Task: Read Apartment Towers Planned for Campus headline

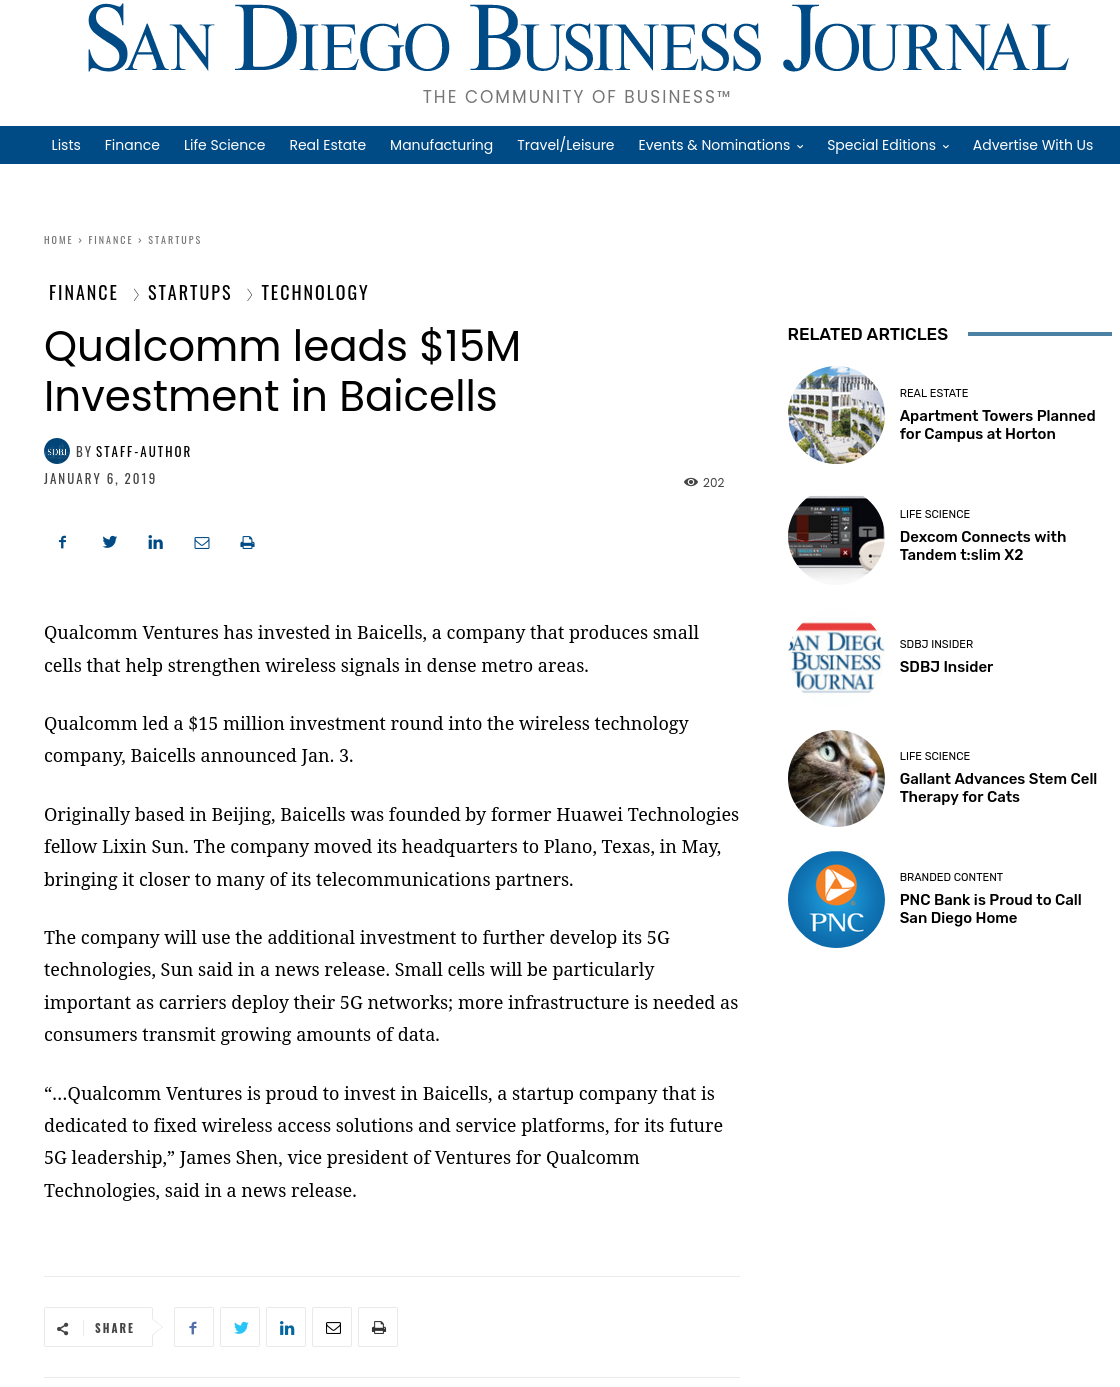Action: 997,425
